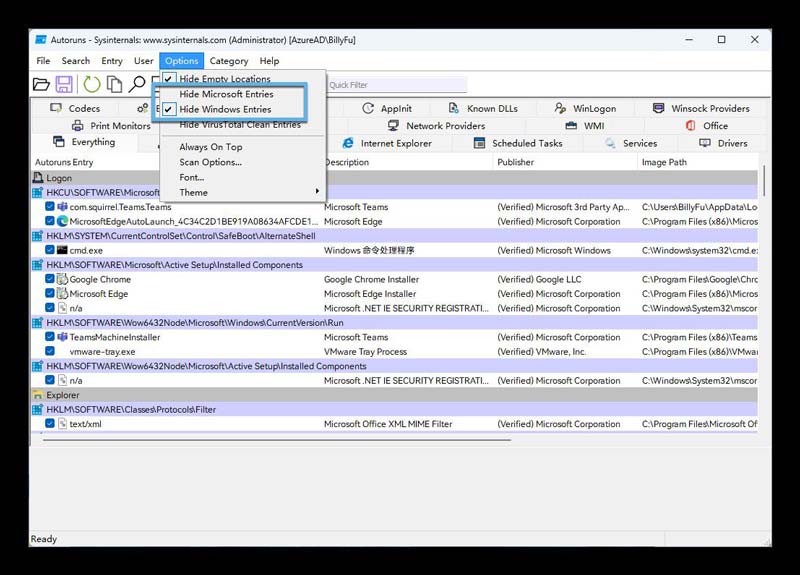Screen dimensions: 800x575
Task: Open the AppInit tab
Action: click(x=387, y=108)
